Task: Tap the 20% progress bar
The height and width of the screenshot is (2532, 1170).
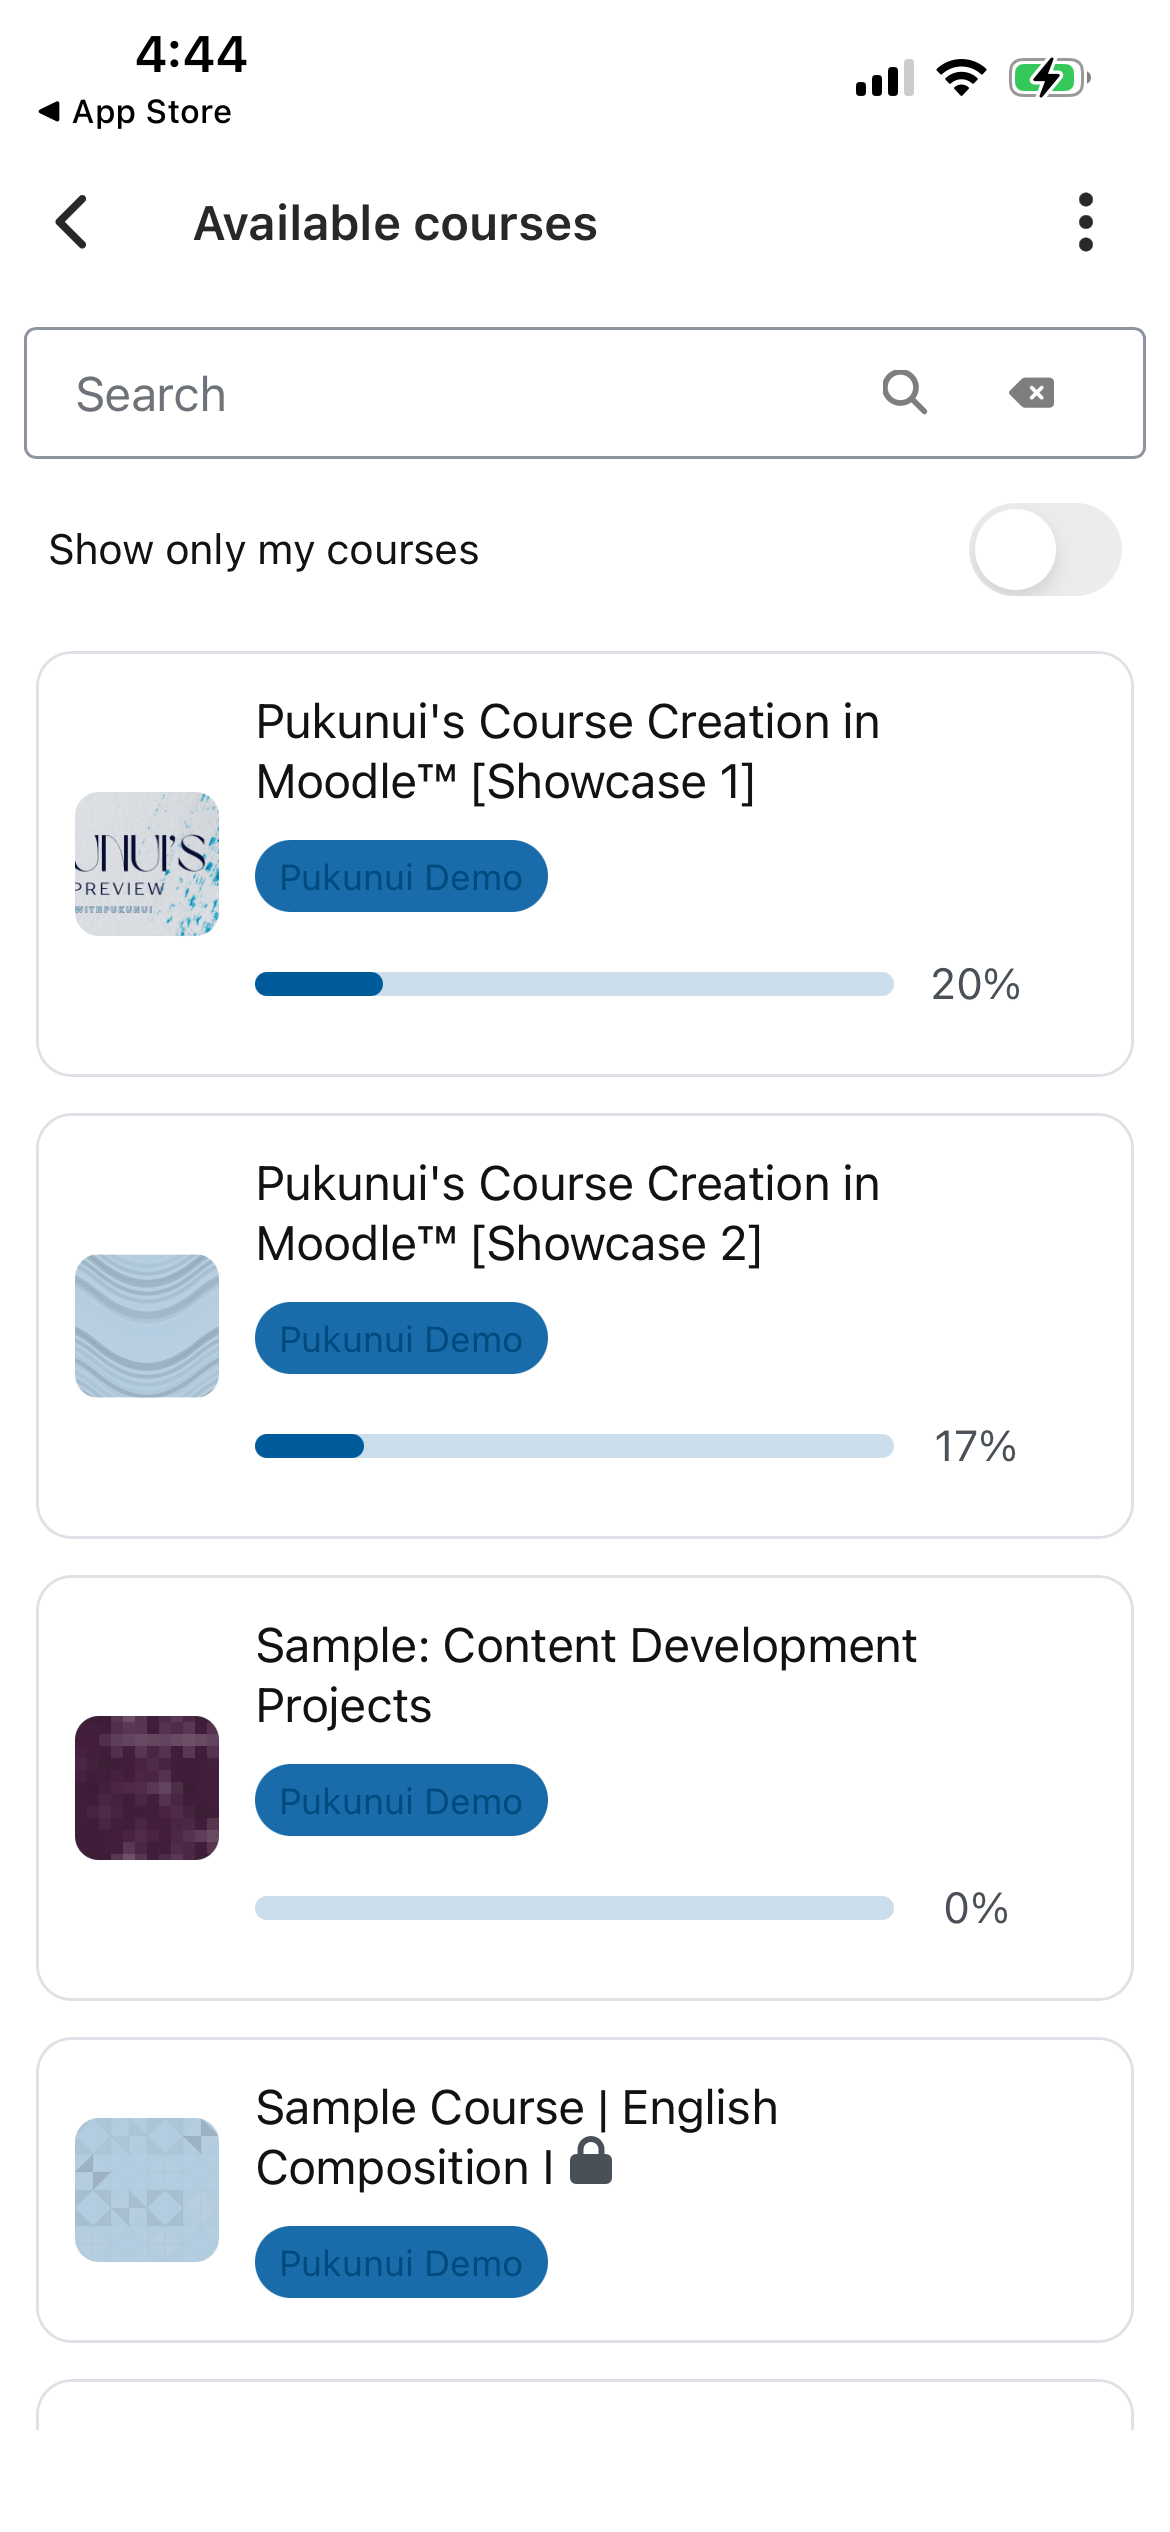Action: (x=574, y=984)
